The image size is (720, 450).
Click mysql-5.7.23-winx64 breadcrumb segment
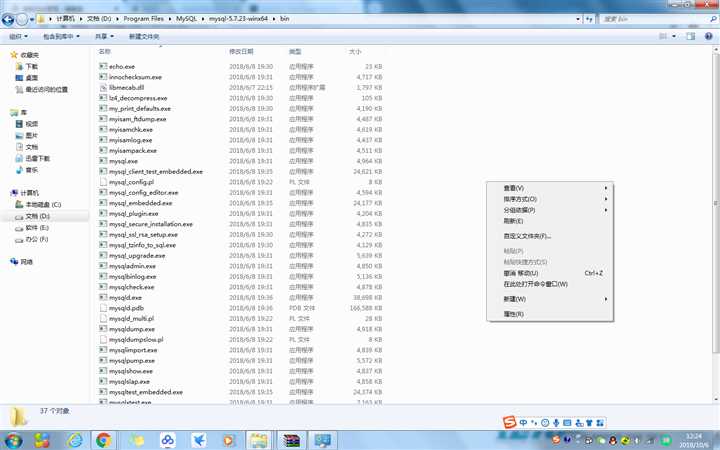tap(238, 19)
